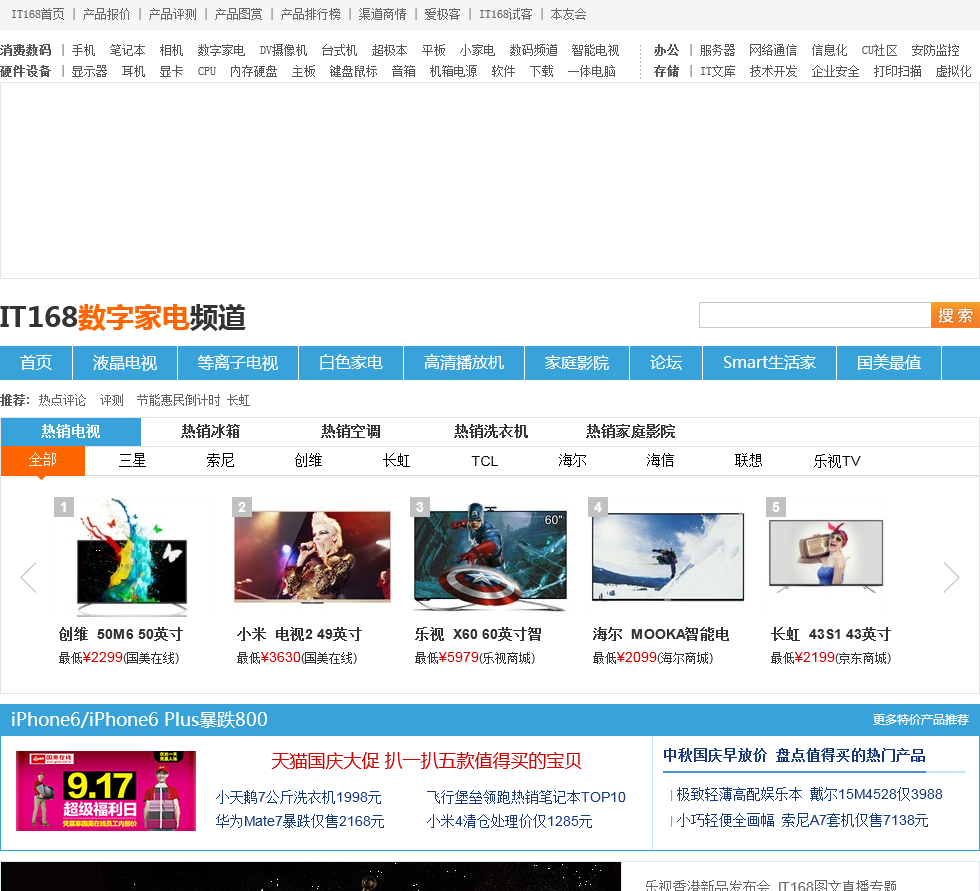This screenshot has height=891, width=980.
Task: Open the 海尔 MOOKA TV thumbnail
Action: click(x=668, y=557)
